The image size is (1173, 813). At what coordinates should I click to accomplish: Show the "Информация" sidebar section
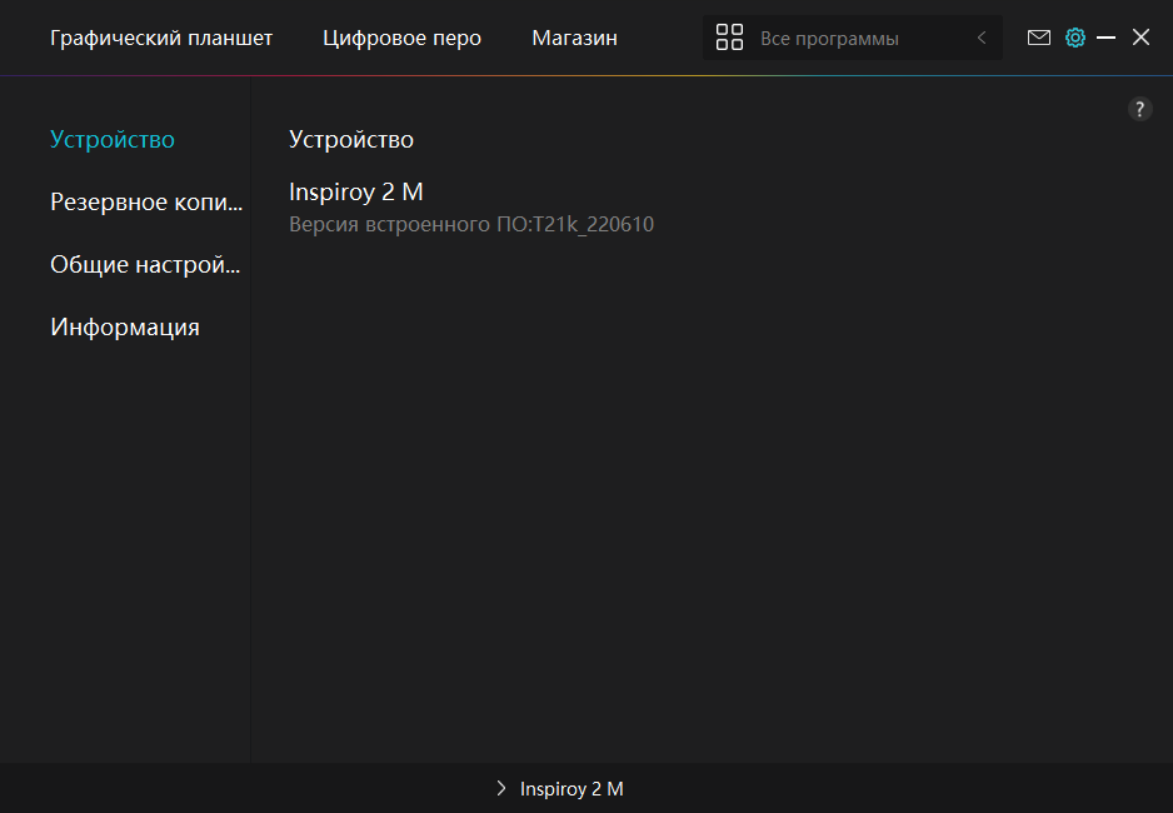[125, 327]
